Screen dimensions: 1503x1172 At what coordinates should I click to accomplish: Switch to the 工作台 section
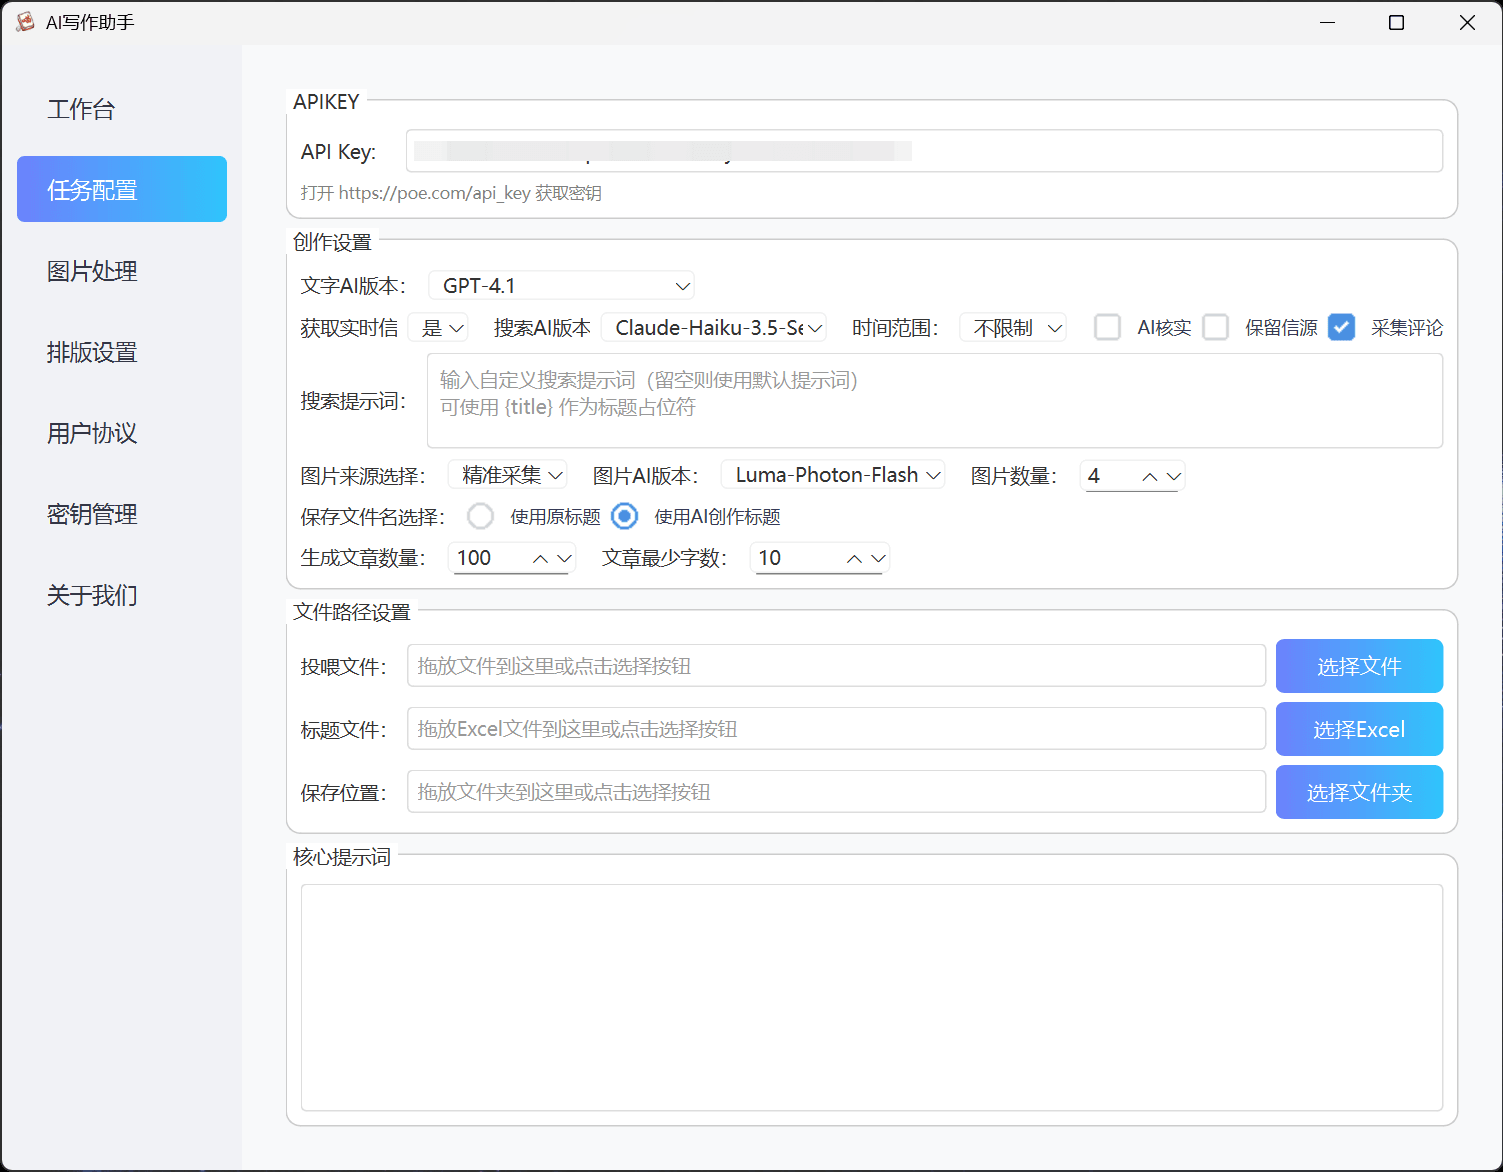pyautogui.click(x=80, y=109)
